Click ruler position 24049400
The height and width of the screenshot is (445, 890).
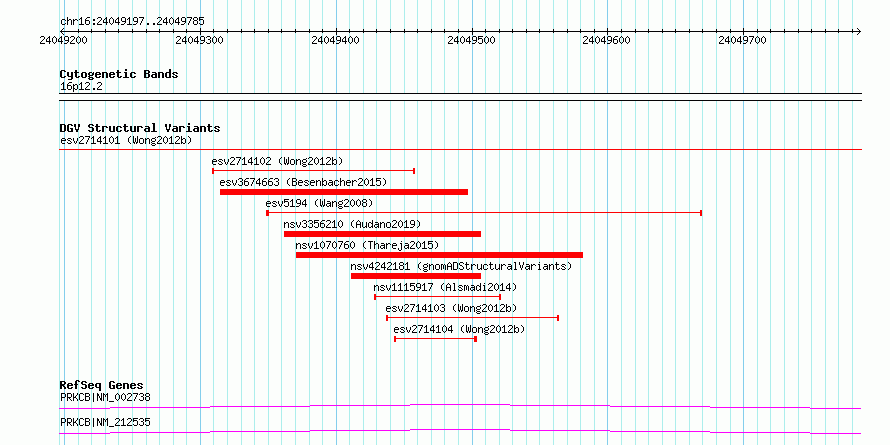[335, 40]
